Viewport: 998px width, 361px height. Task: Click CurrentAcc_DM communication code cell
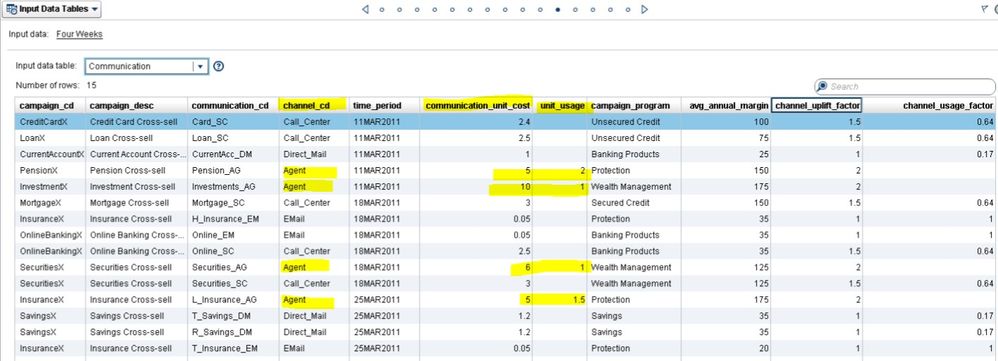point(233,154)
